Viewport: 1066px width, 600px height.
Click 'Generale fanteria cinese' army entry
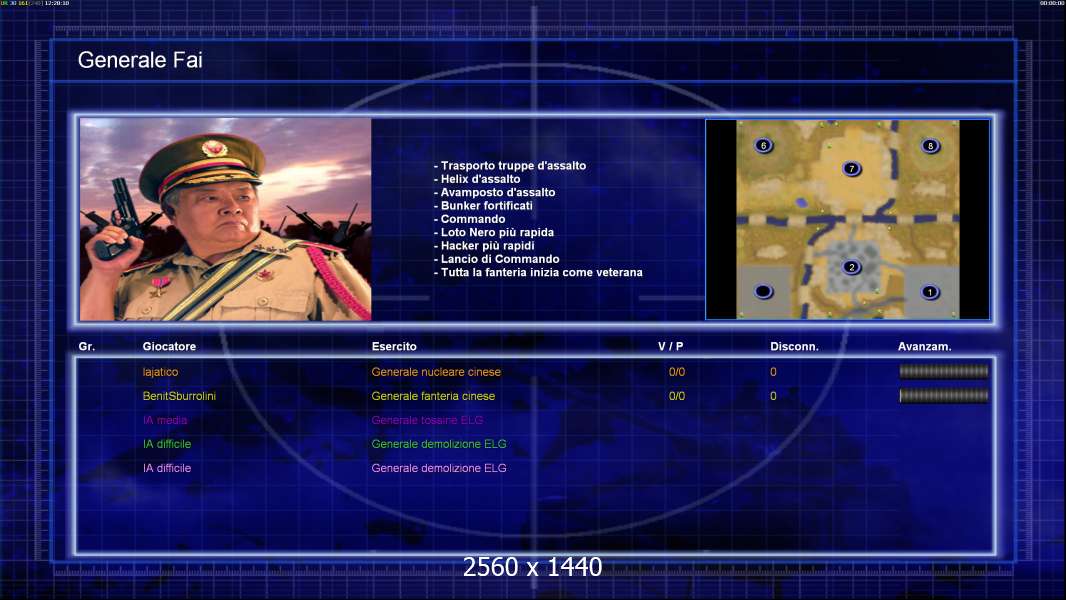[x=433, y=395]
